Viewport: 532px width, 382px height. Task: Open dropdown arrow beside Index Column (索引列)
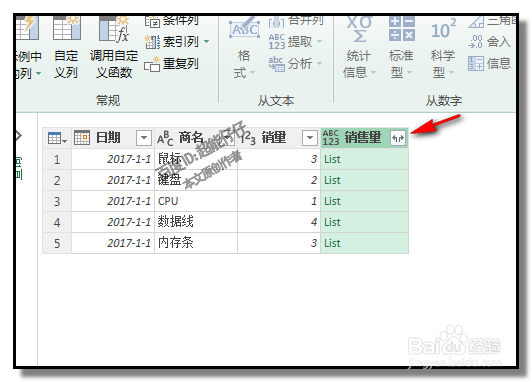click(207, 42)
